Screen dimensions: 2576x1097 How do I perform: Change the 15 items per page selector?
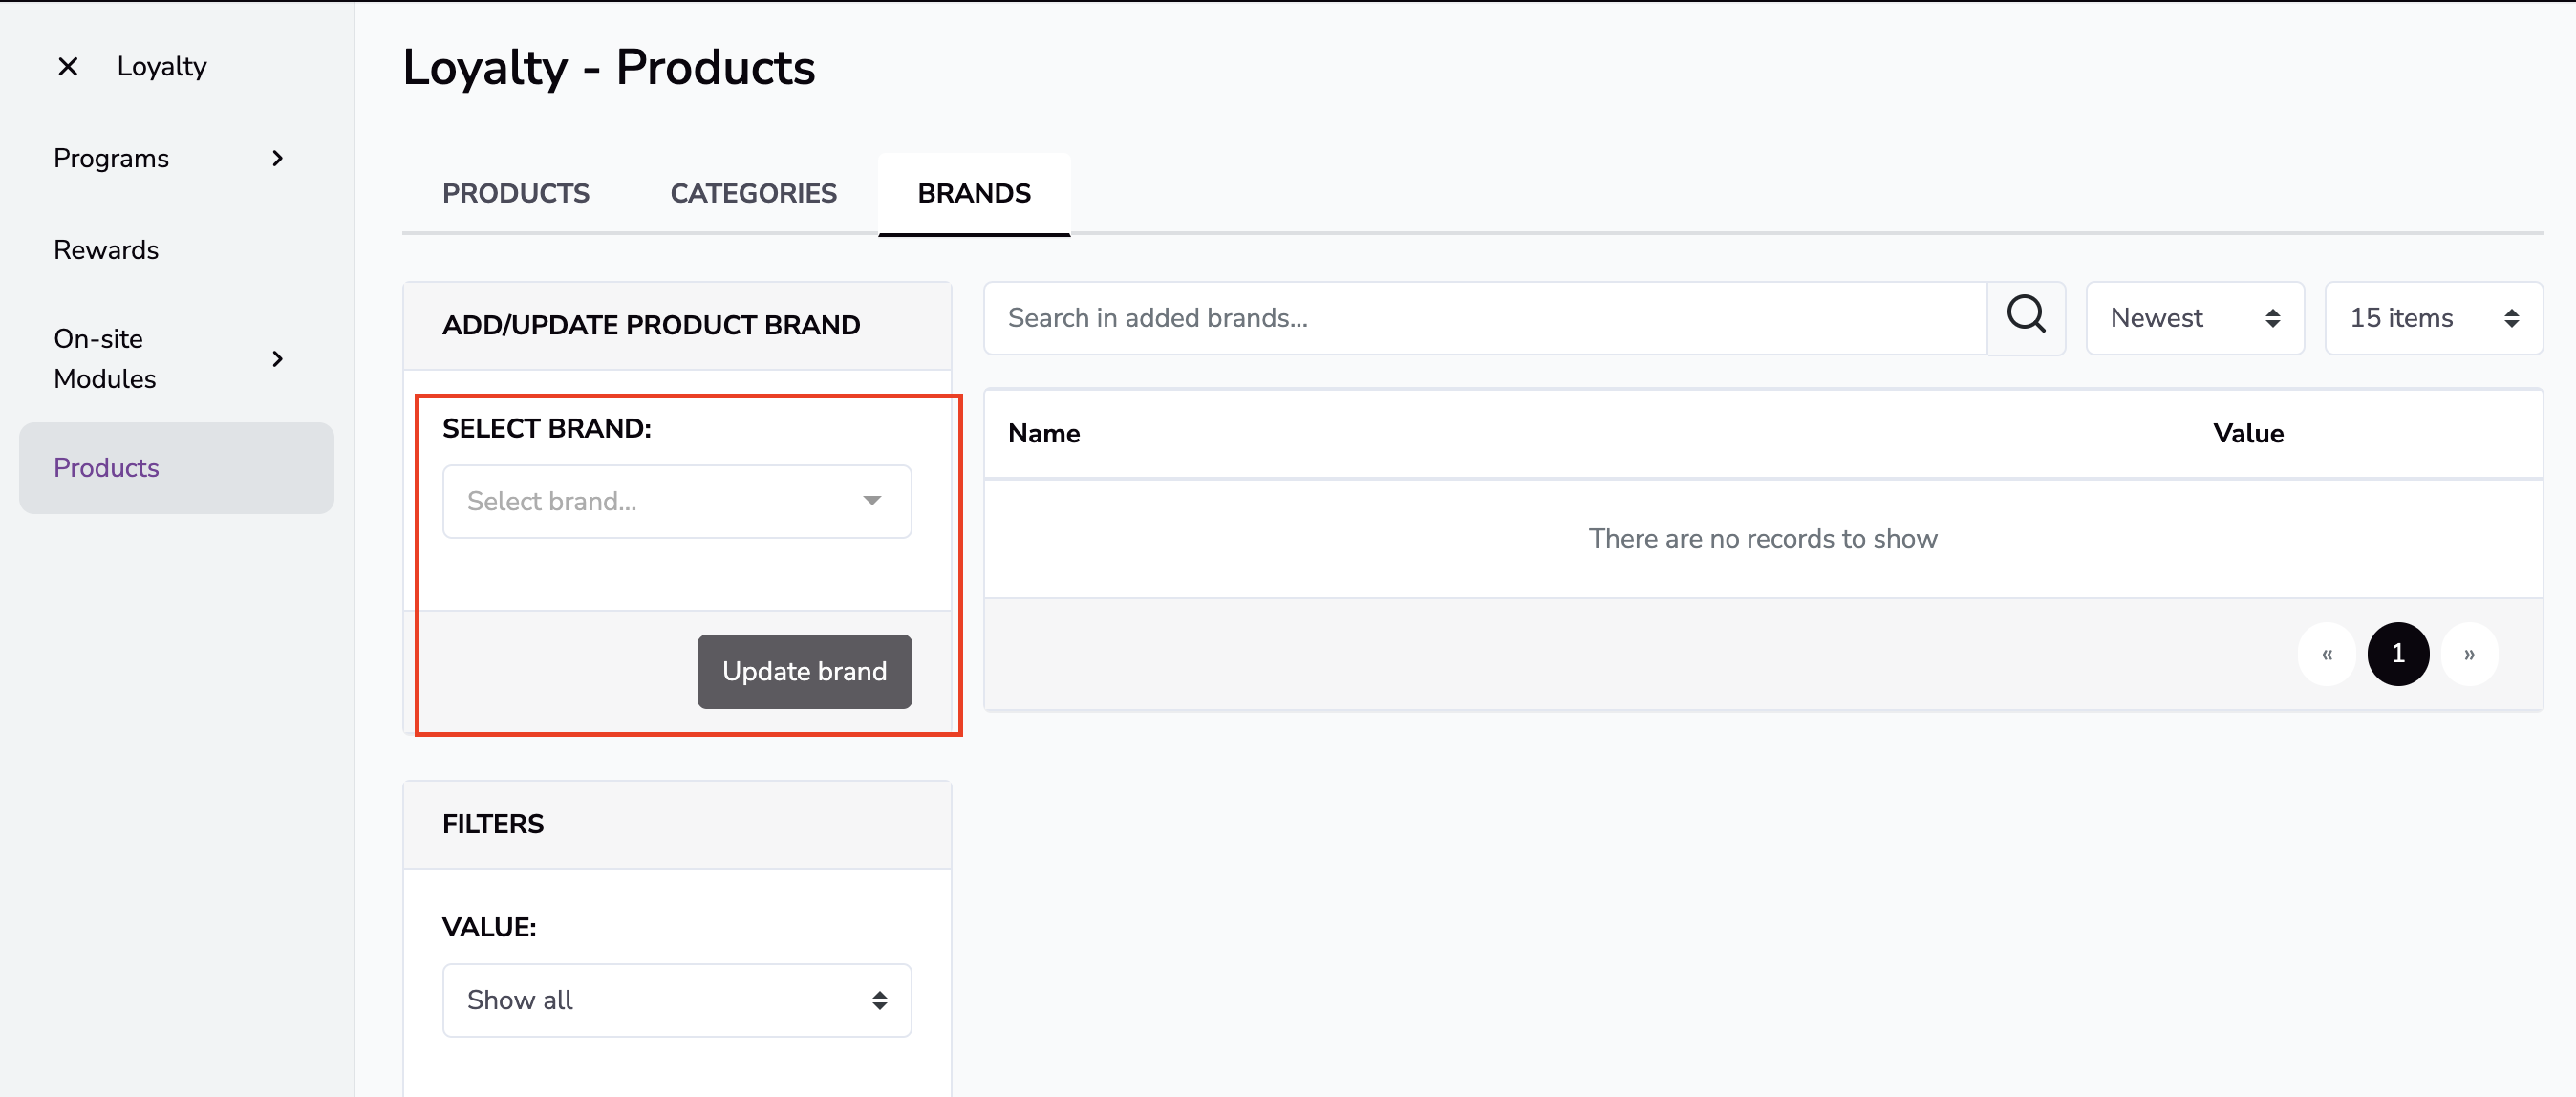[x=2432, y=318]
